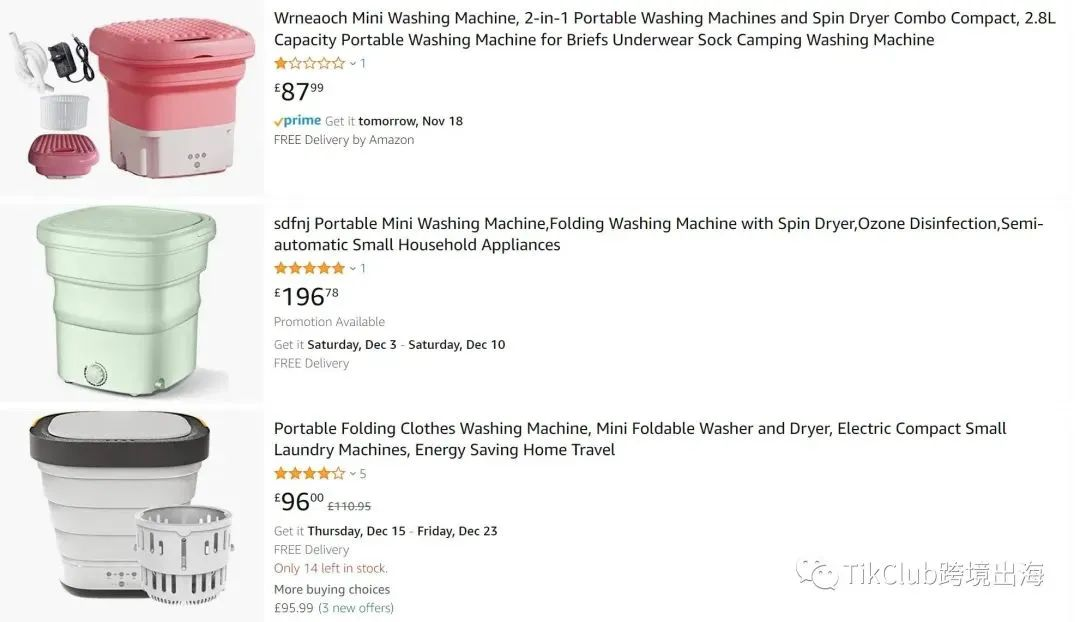Open the 5 reviews count link

tap(363, 473)
